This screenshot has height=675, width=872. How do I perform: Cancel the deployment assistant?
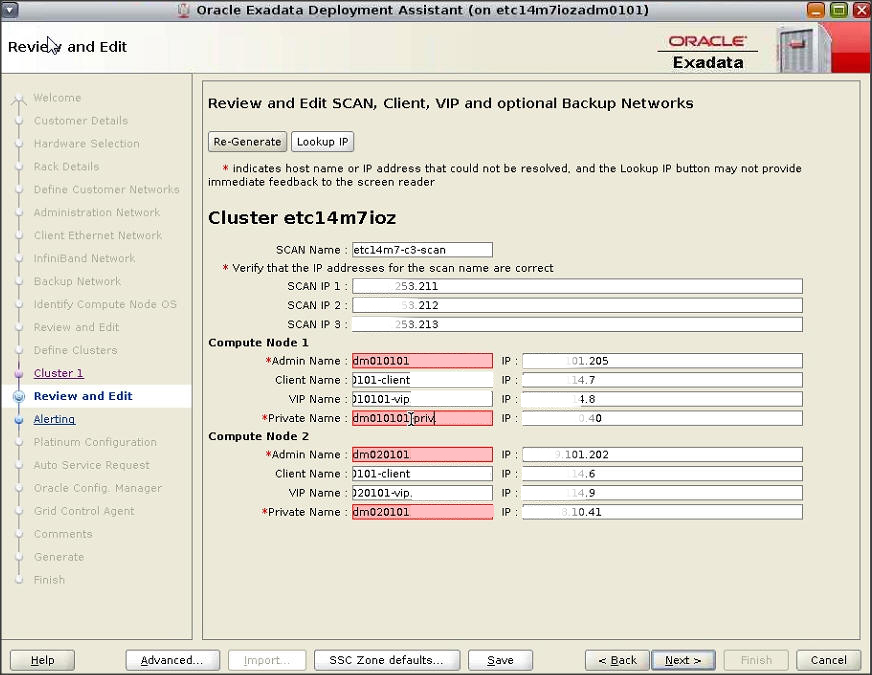(829, 660)
